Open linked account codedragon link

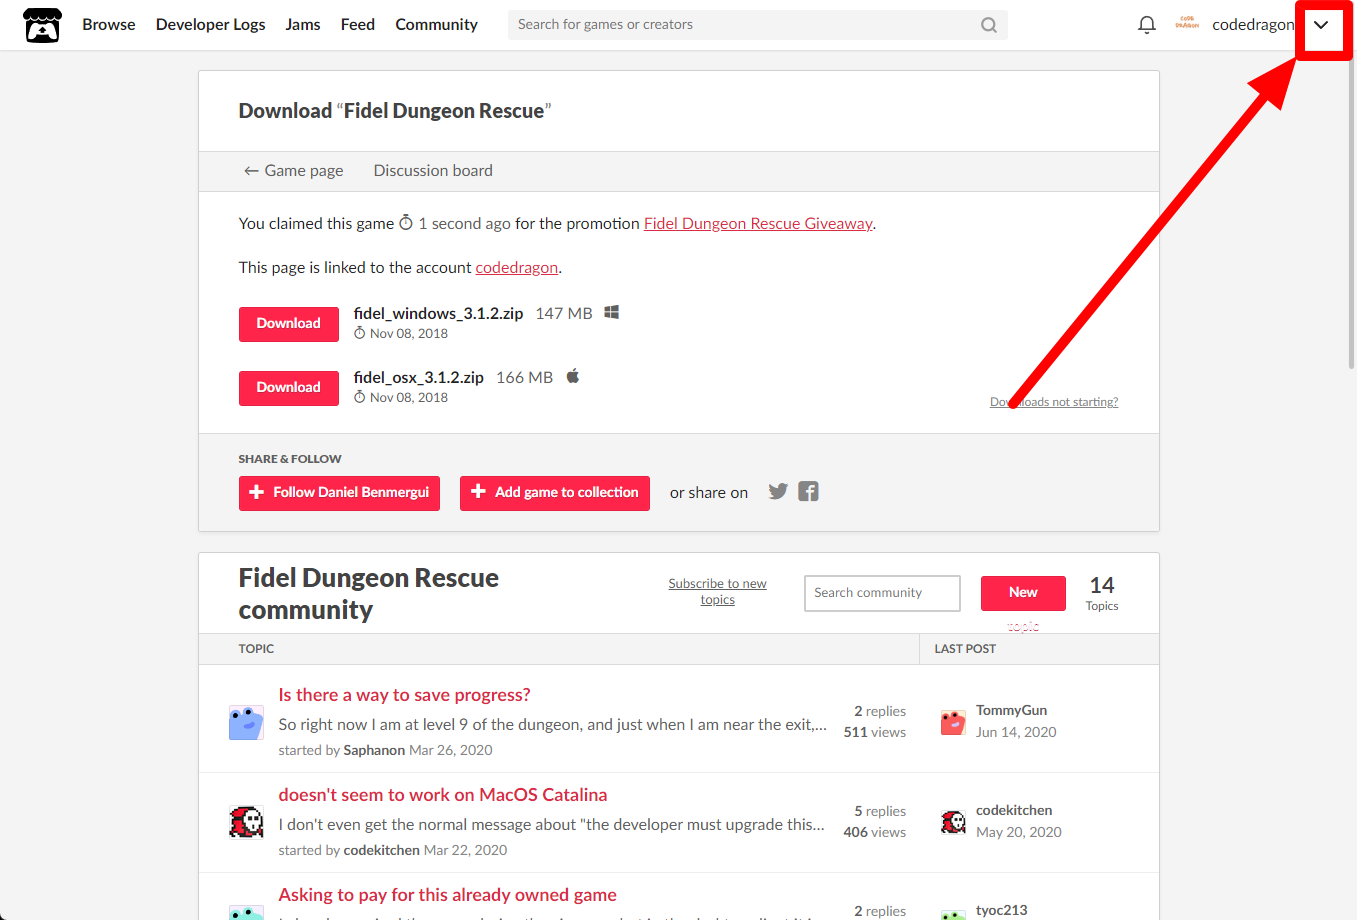pos(516,268)
